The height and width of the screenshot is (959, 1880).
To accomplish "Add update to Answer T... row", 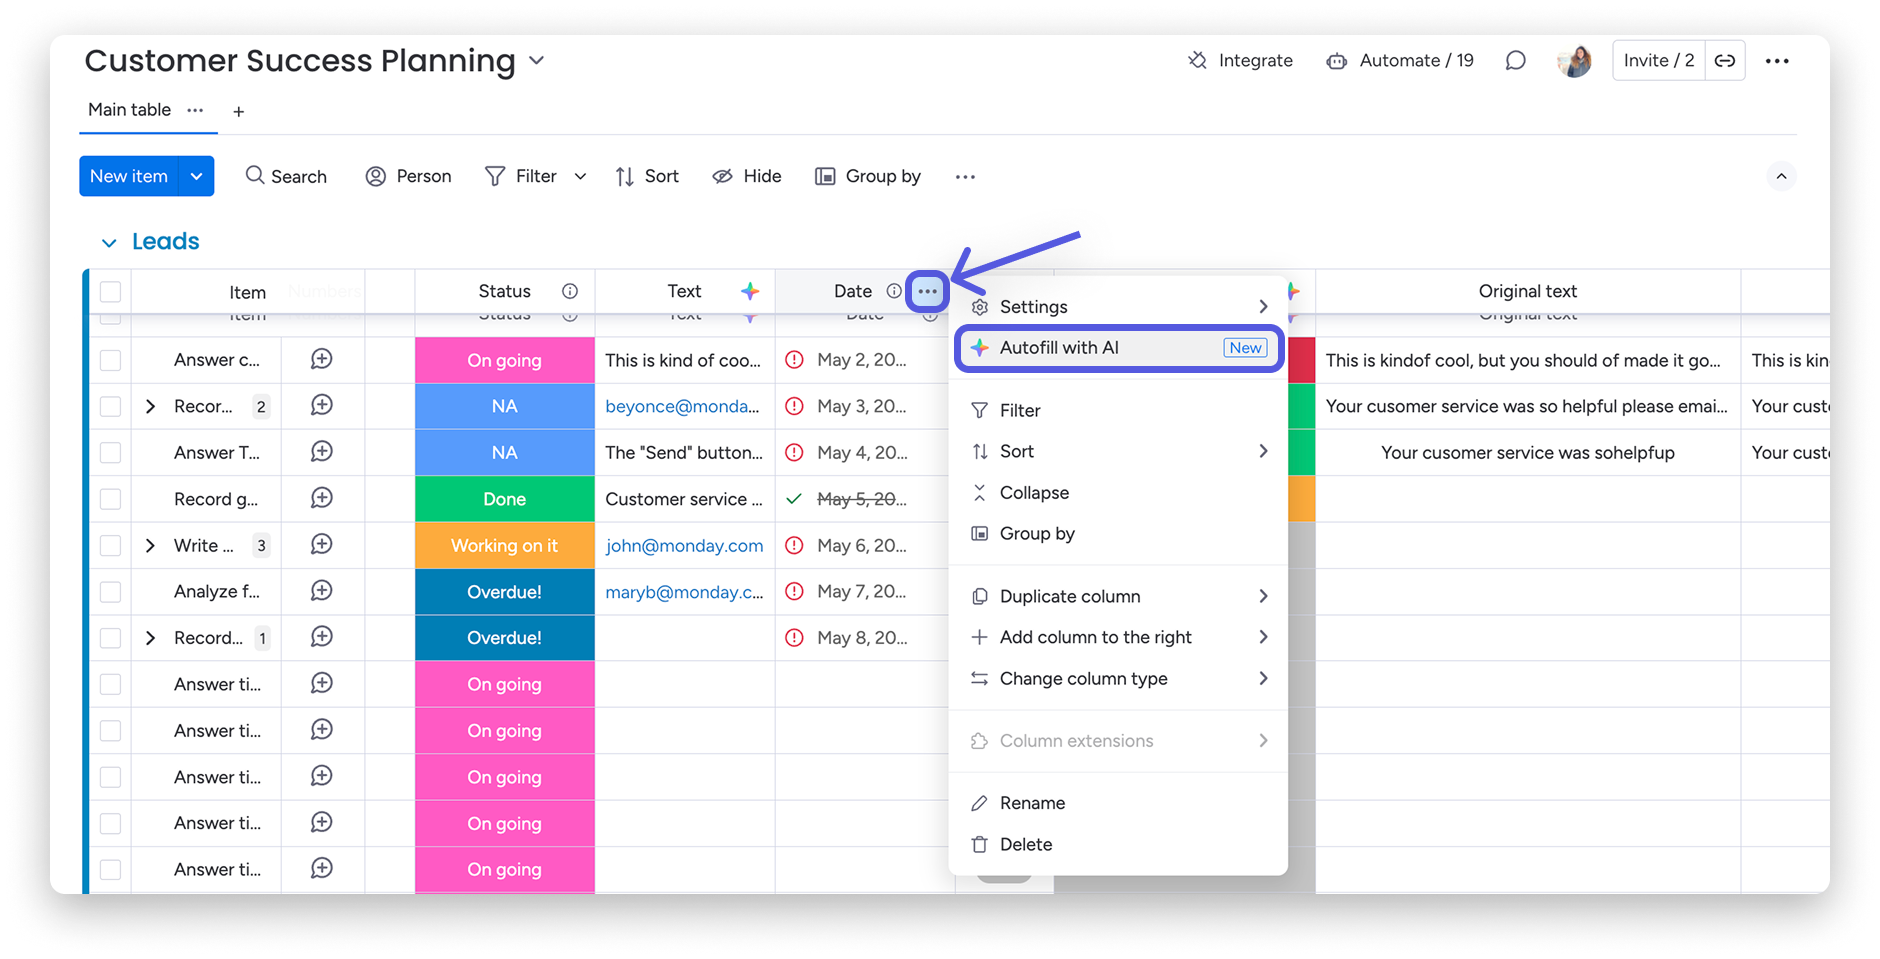I will [322, 452].
